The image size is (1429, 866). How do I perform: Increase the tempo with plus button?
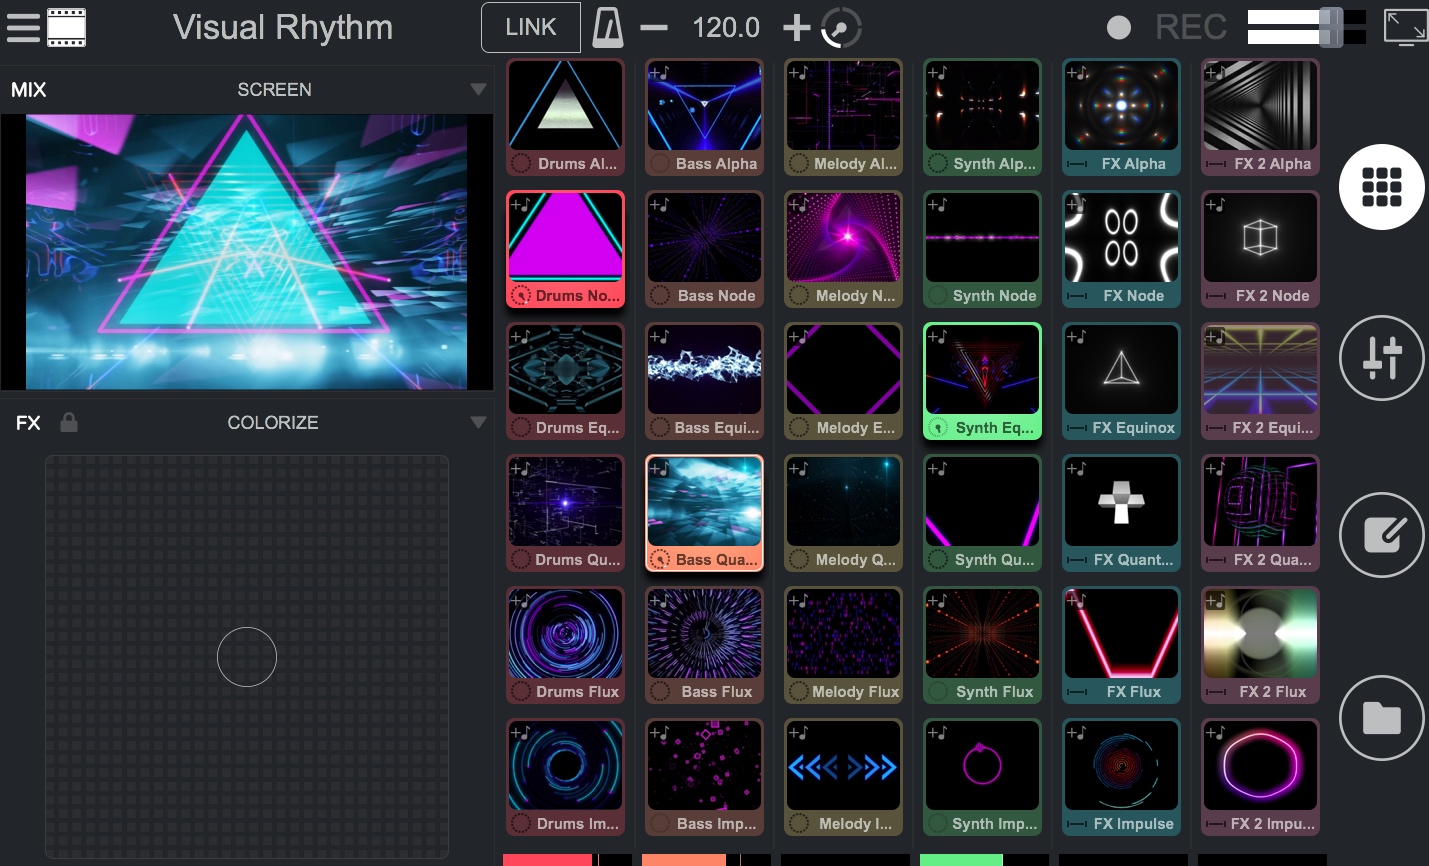coord(796,28)
